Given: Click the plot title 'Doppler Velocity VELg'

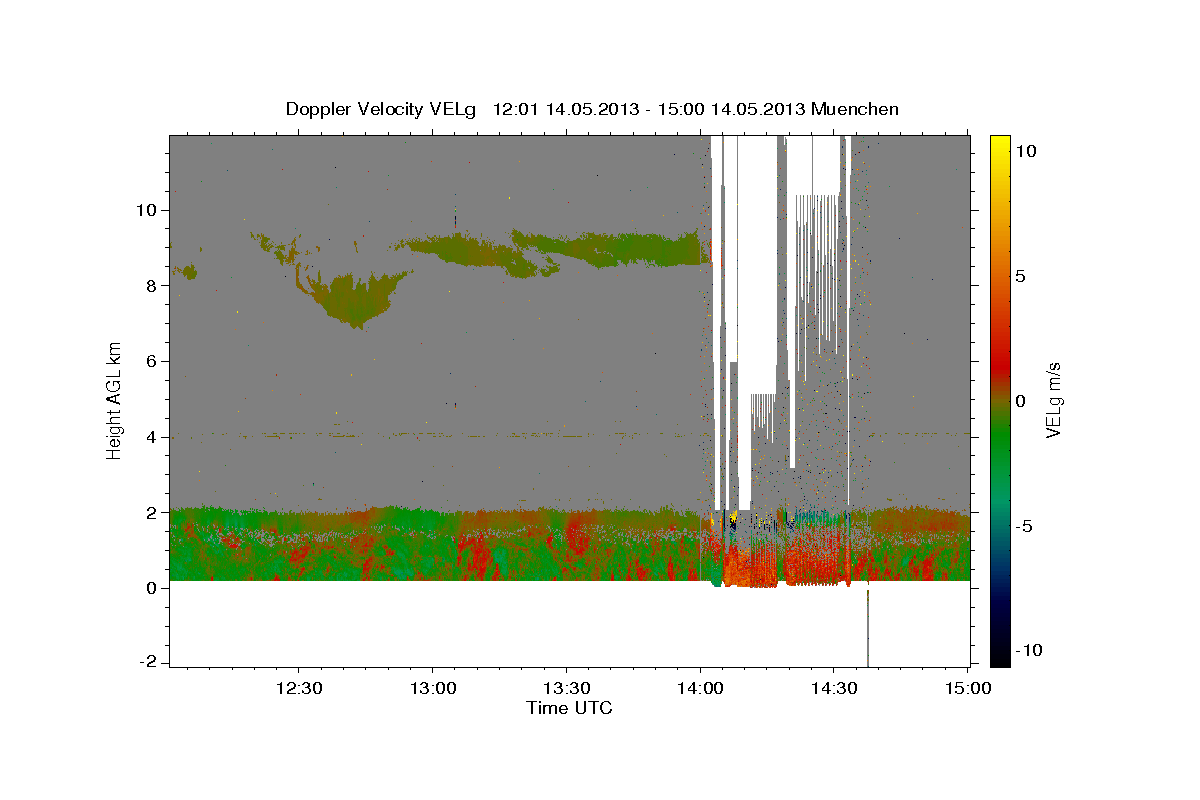Looking at the screenshot, I should [382, 109].
